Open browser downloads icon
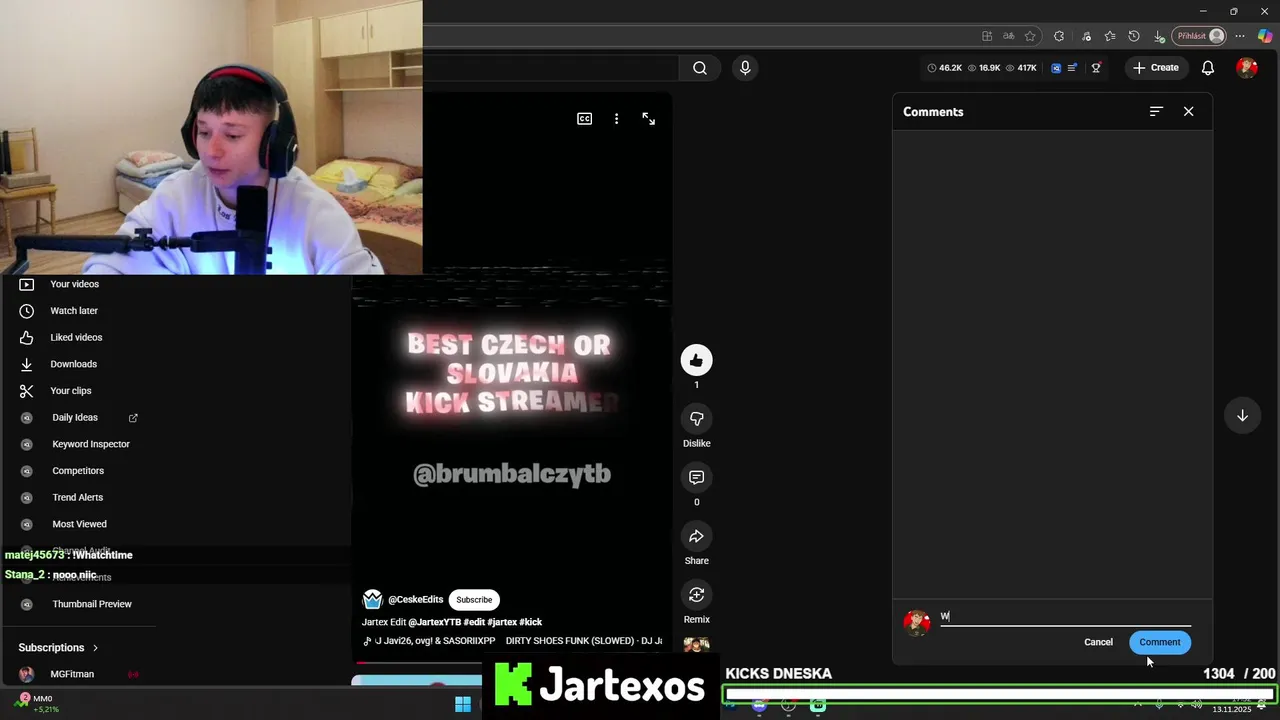1280x720 pixels. pyautogui.click(x=1159, y=36)
